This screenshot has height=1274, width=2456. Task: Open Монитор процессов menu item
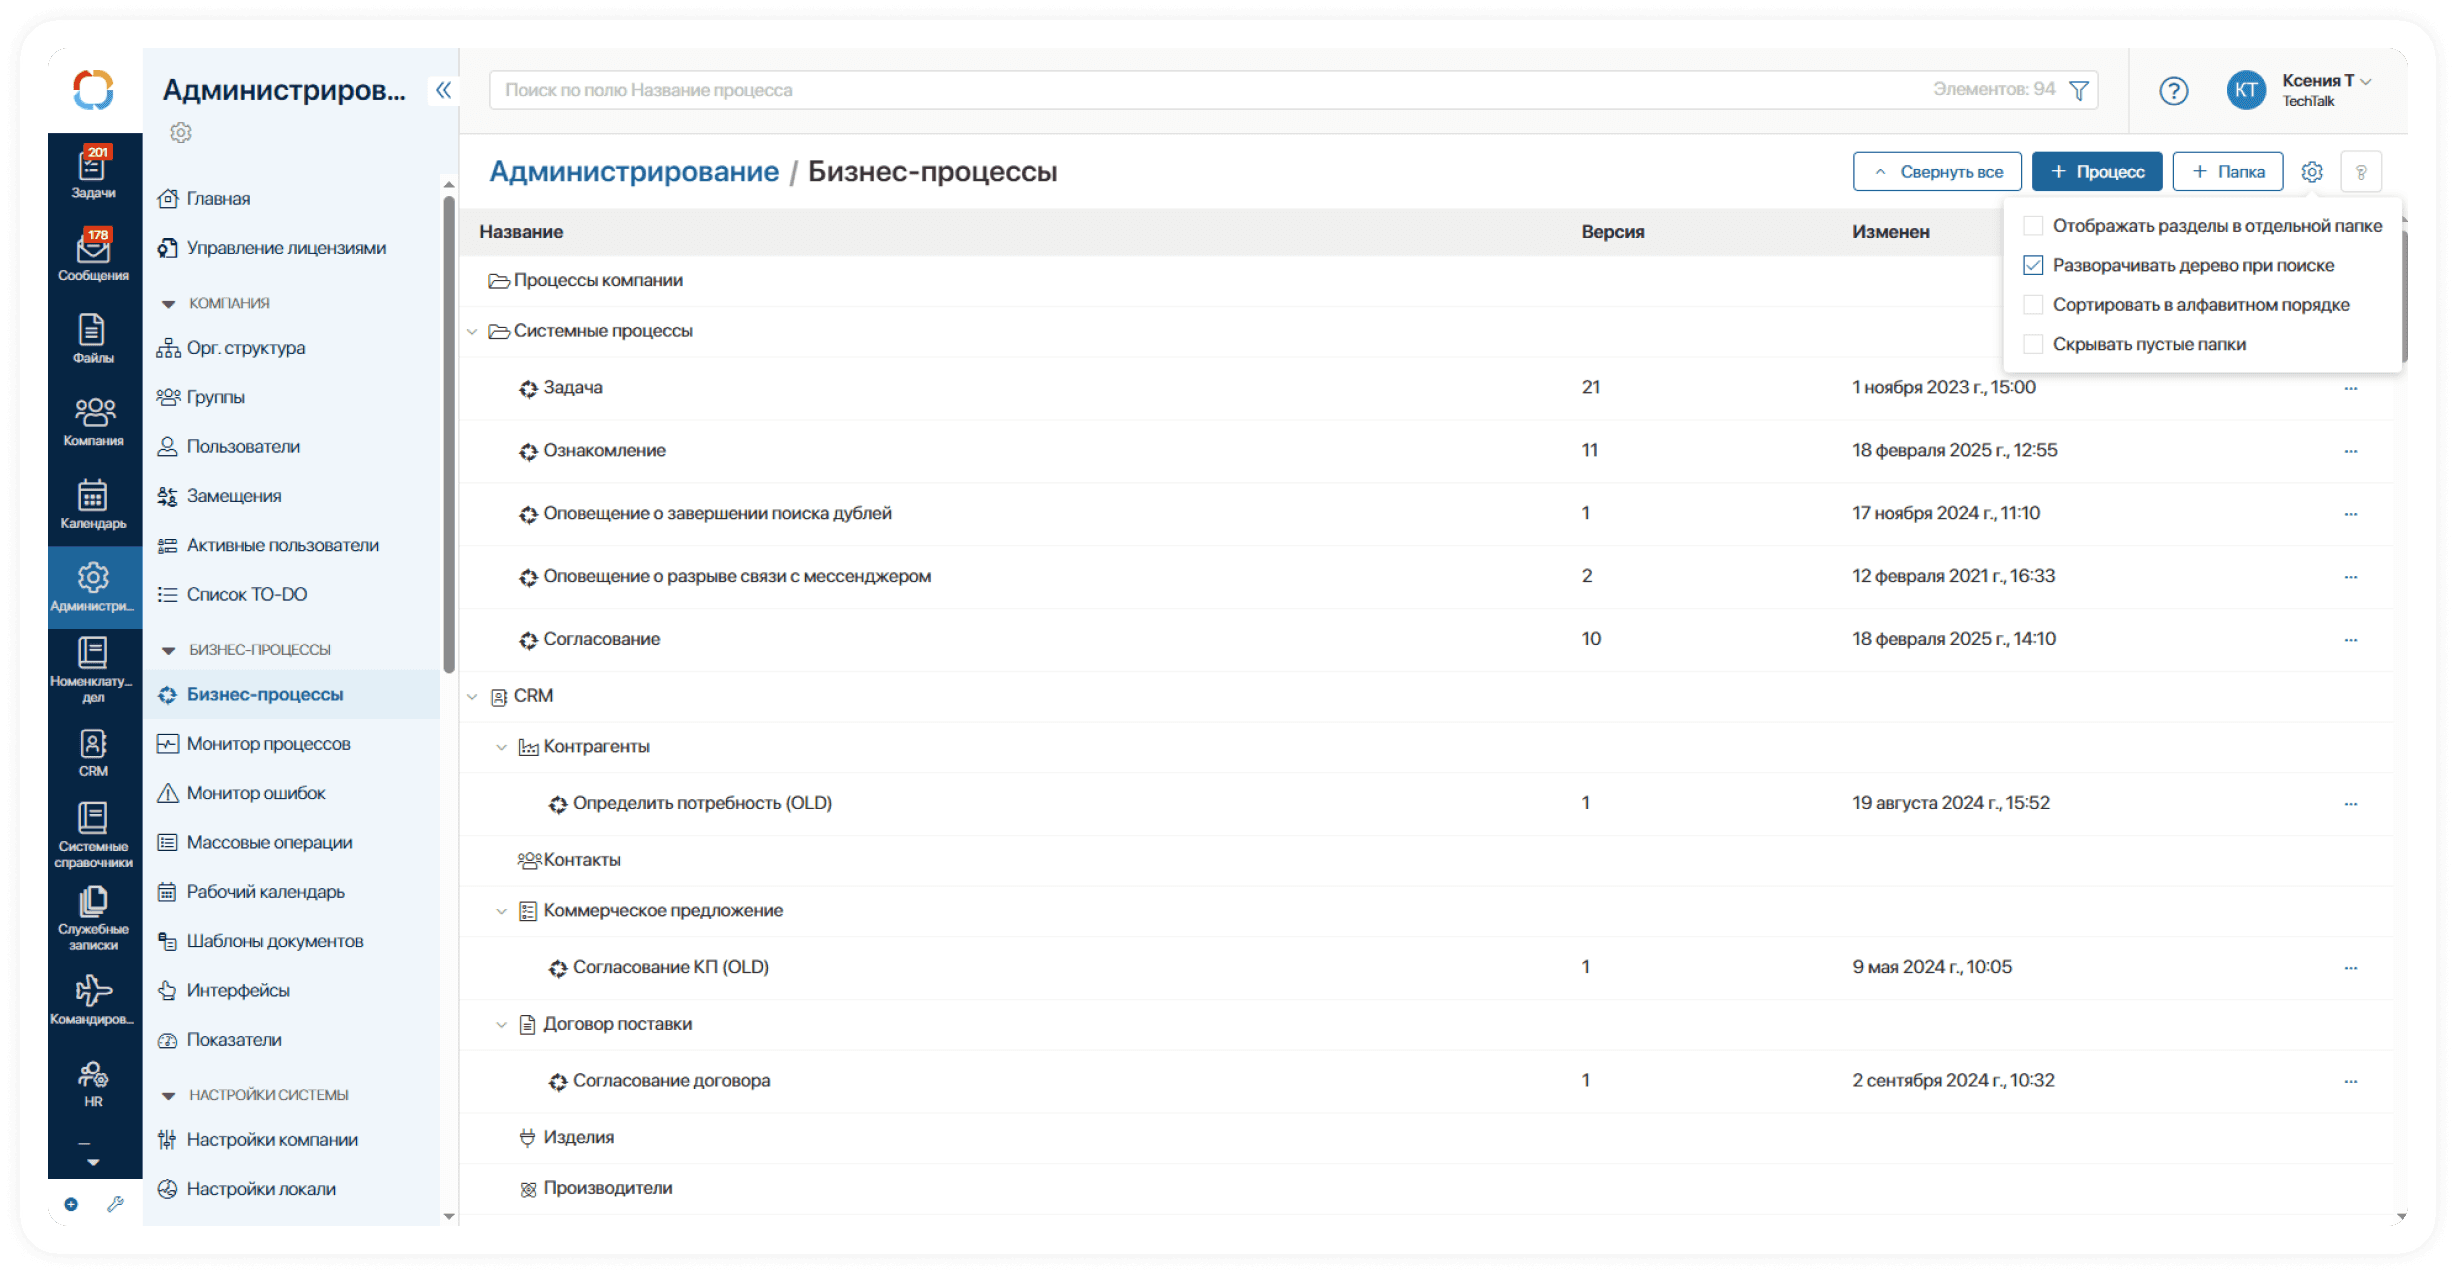point(268,744)
